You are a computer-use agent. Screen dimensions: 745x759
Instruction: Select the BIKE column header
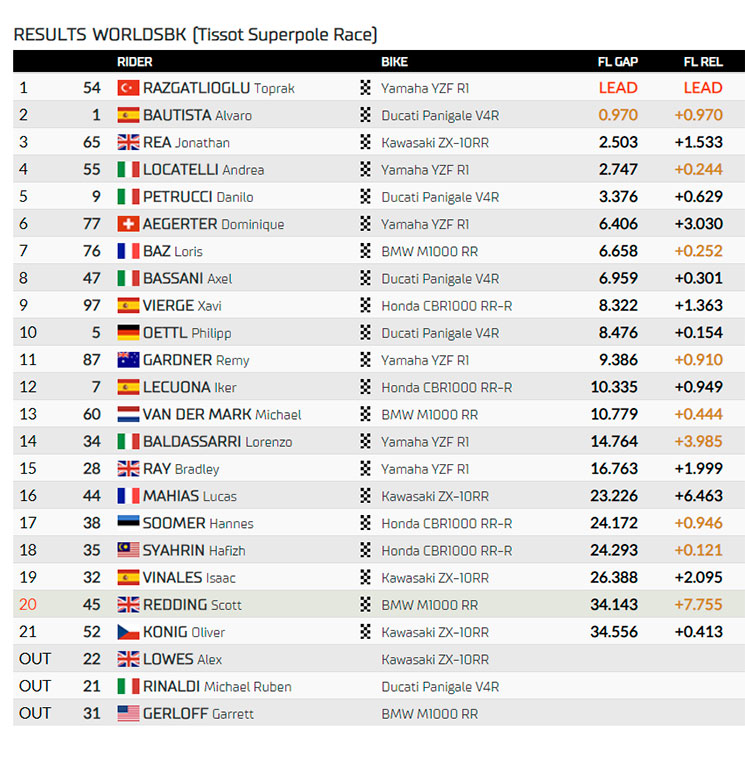pyautogui.click(x=395, y=62)
